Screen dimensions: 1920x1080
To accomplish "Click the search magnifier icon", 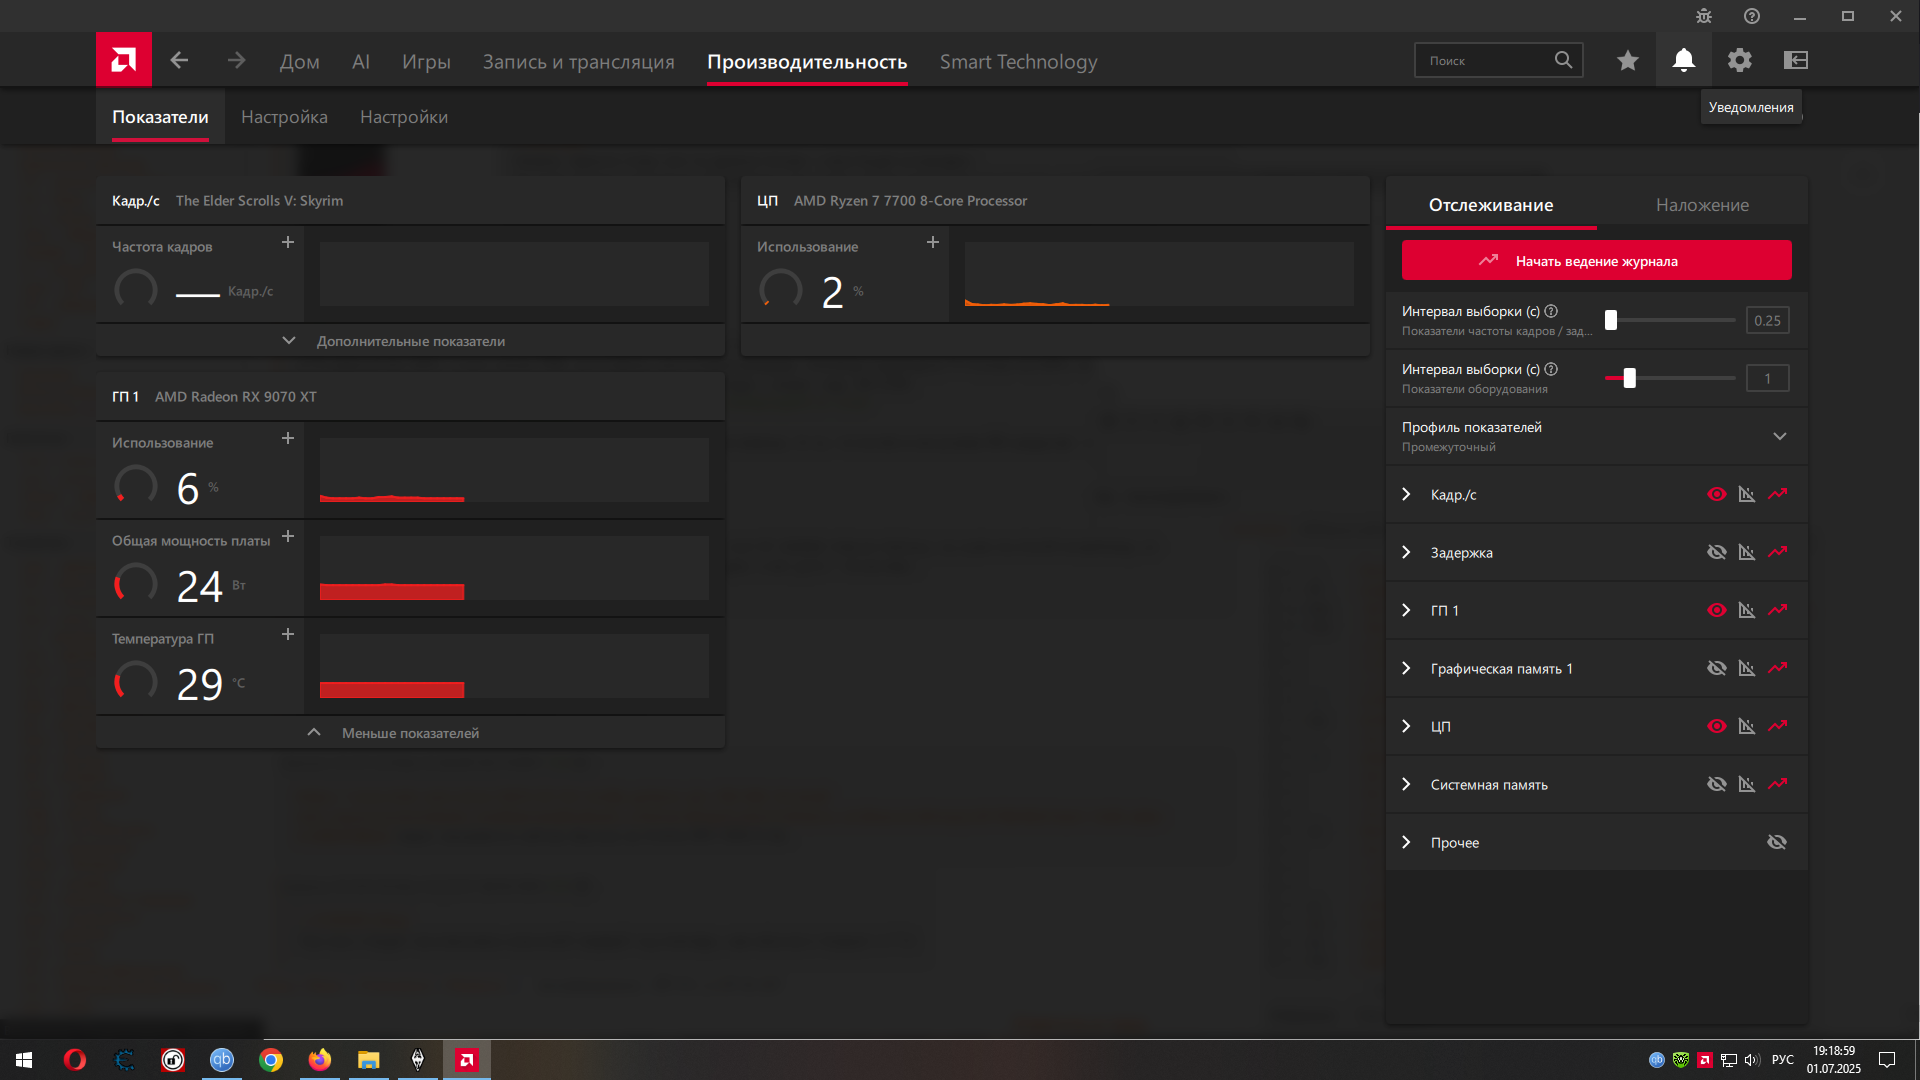I will pos(1563,60).
